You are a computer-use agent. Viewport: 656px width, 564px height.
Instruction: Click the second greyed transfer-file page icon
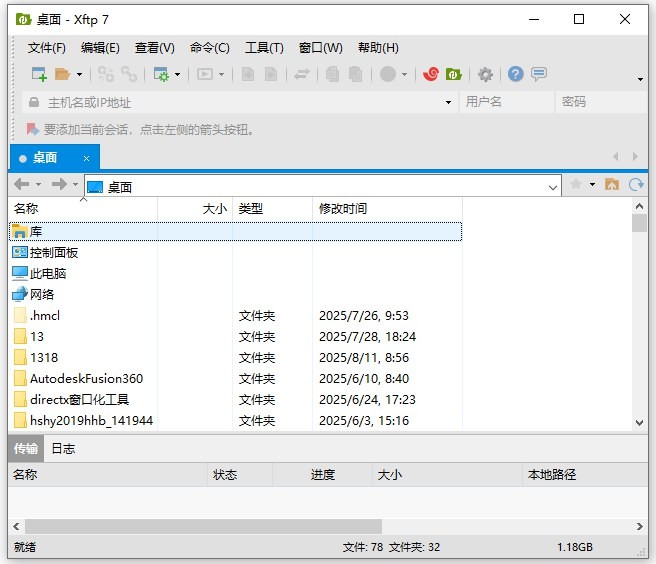coord(271,74)
